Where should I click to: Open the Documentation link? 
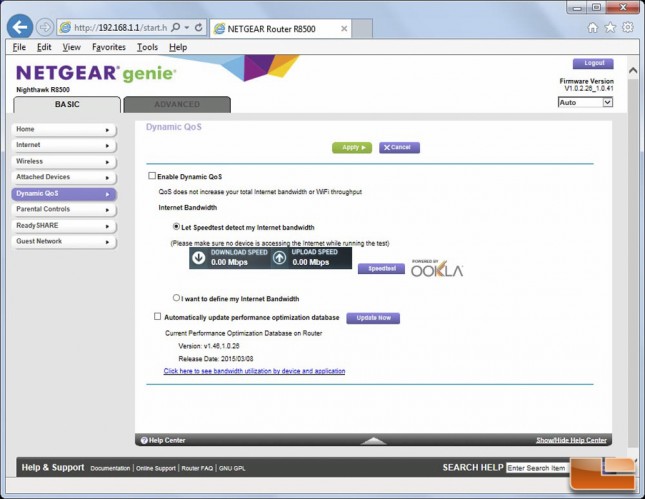[110, 468]
